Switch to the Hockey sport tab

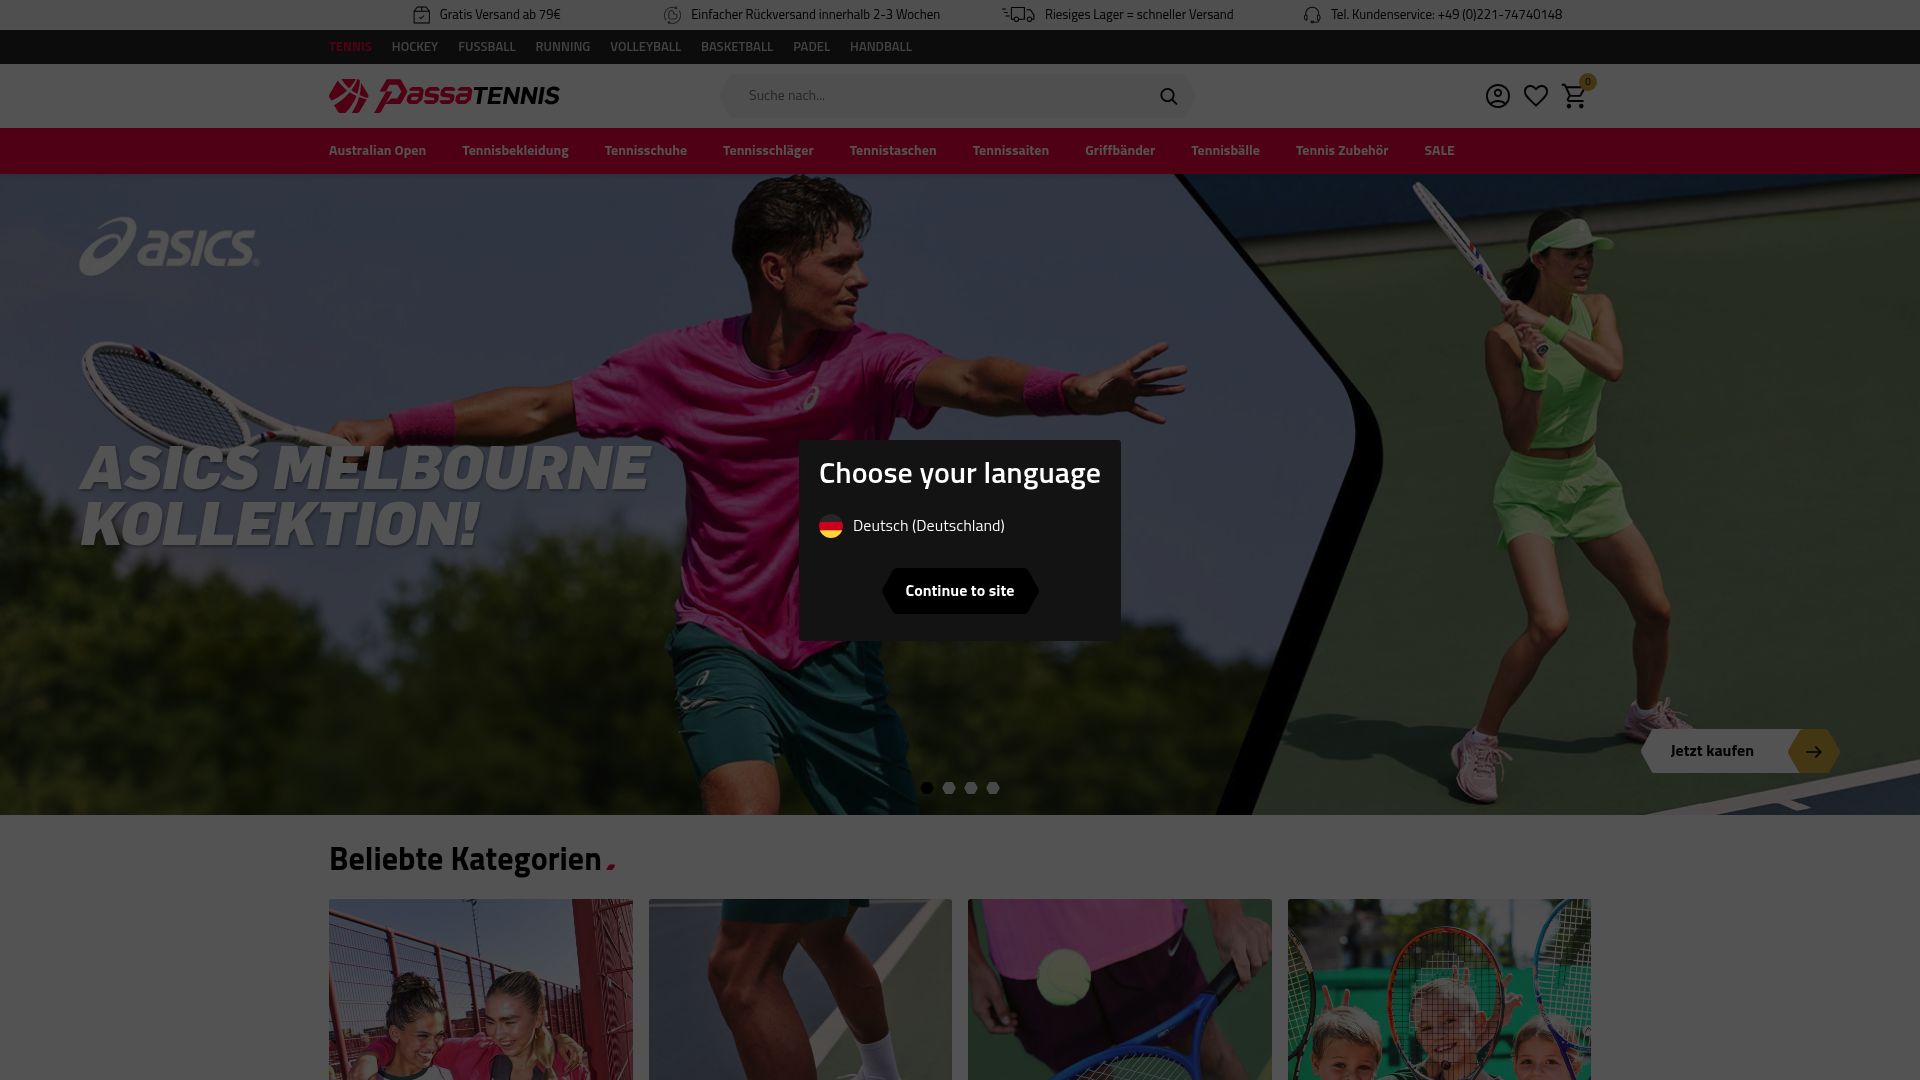[415, 47]
